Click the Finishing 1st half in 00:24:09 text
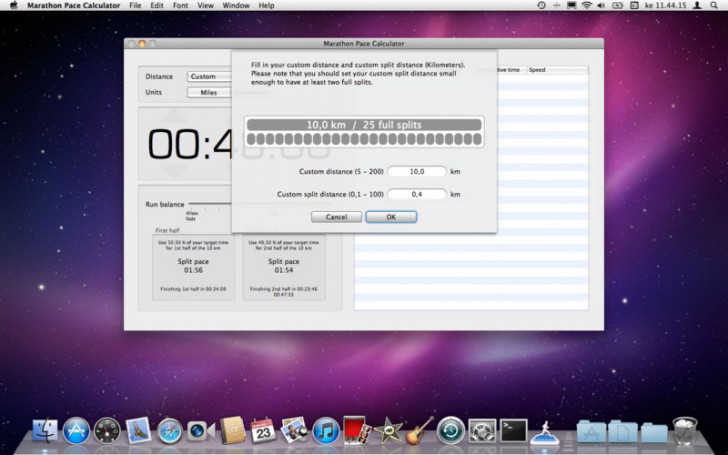Image resolution: width=728 pixels, height=455 pixels. click(193, 289)
